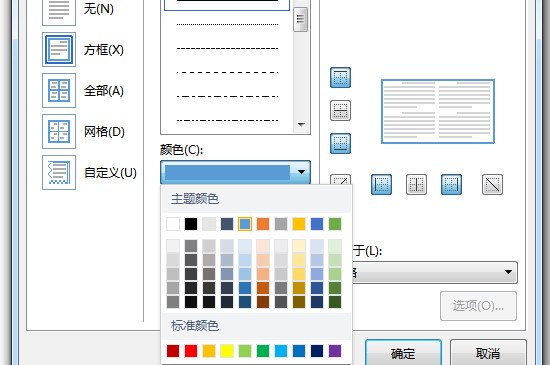Toggle the top border button in preview
This screenshot has height=365, width=550.
pos(340,77)
